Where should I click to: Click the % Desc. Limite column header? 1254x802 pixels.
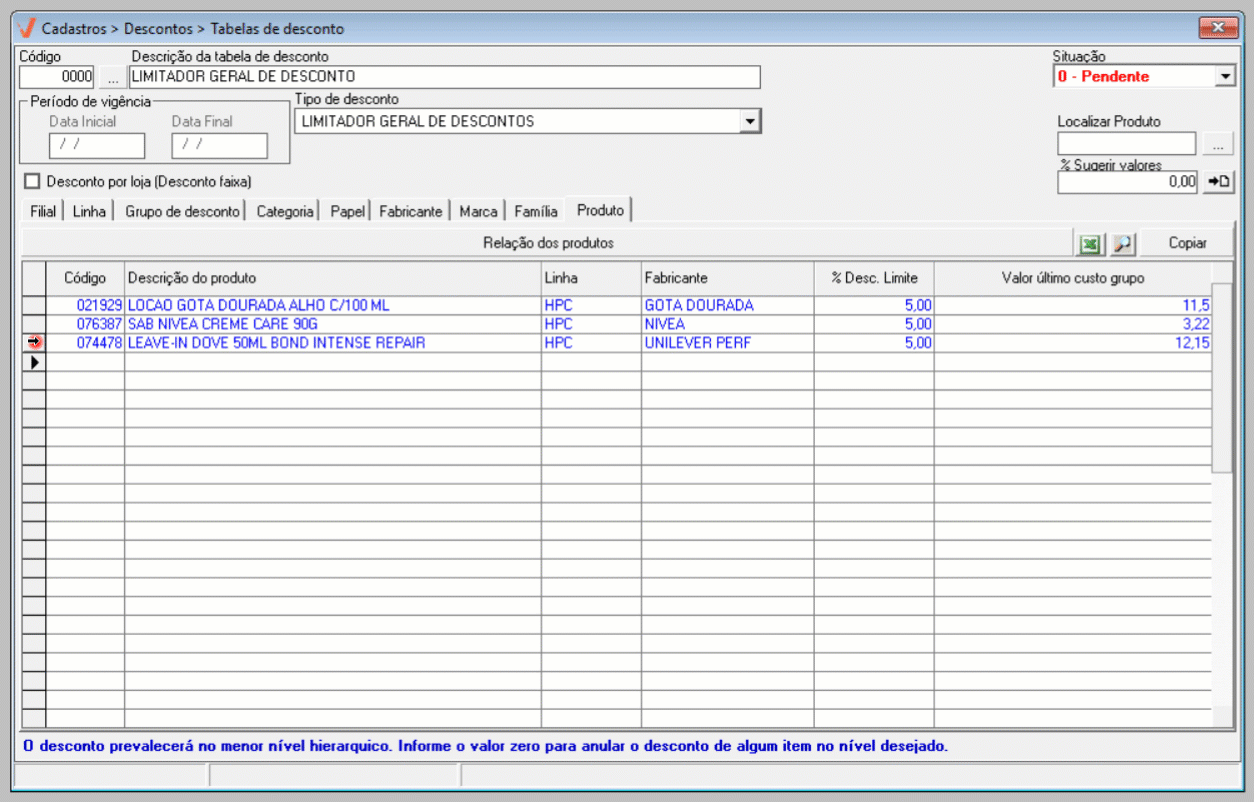(873, 278)
